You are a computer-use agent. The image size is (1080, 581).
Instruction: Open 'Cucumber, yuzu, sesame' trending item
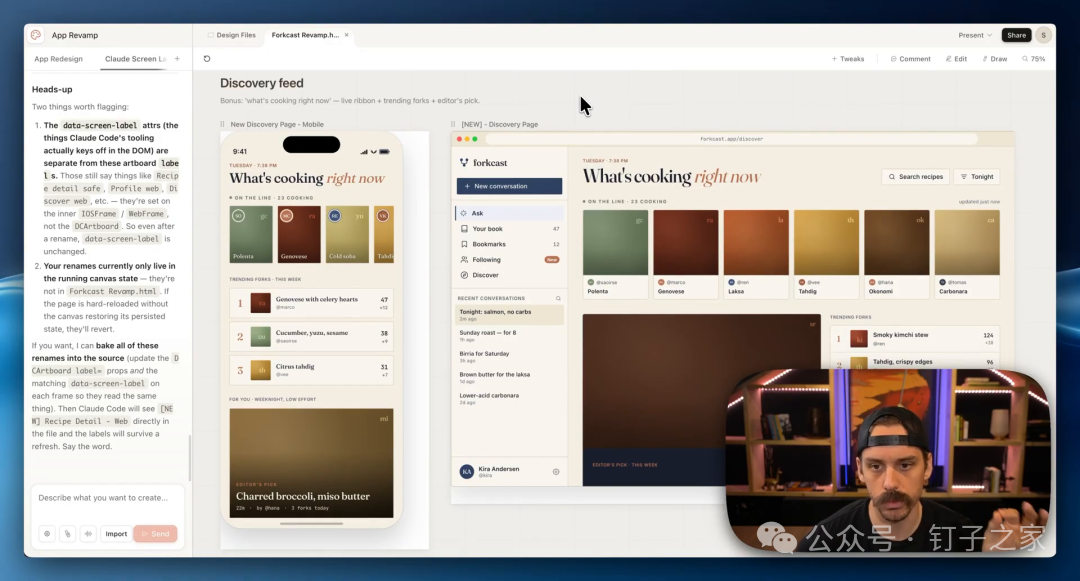coord(311,336)
